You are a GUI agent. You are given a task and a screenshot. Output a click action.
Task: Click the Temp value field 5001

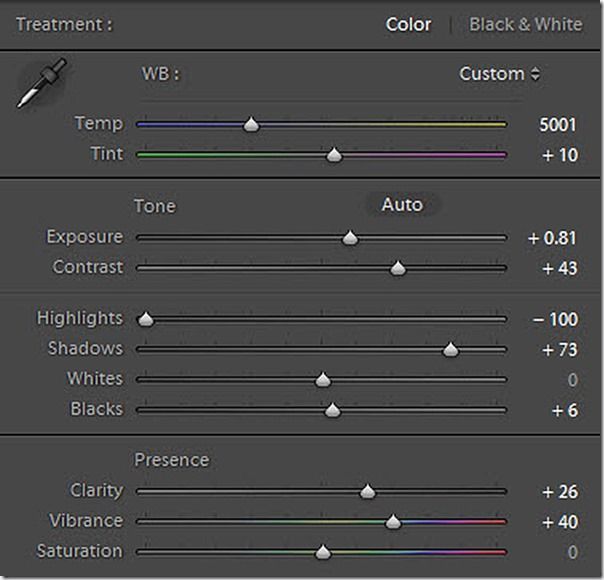coord(558,125)
